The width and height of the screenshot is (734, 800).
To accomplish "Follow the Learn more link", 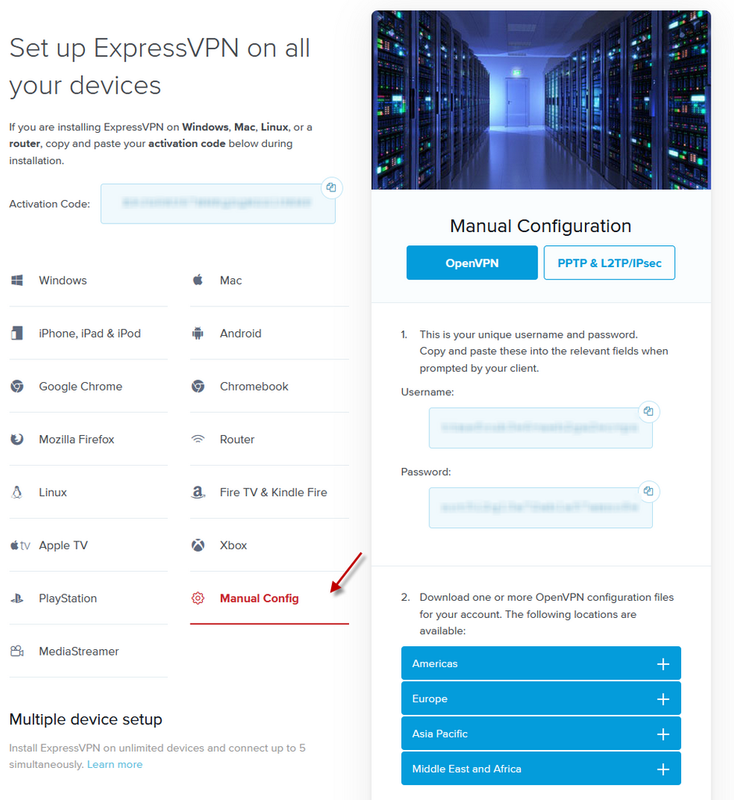I will (115, 764).
